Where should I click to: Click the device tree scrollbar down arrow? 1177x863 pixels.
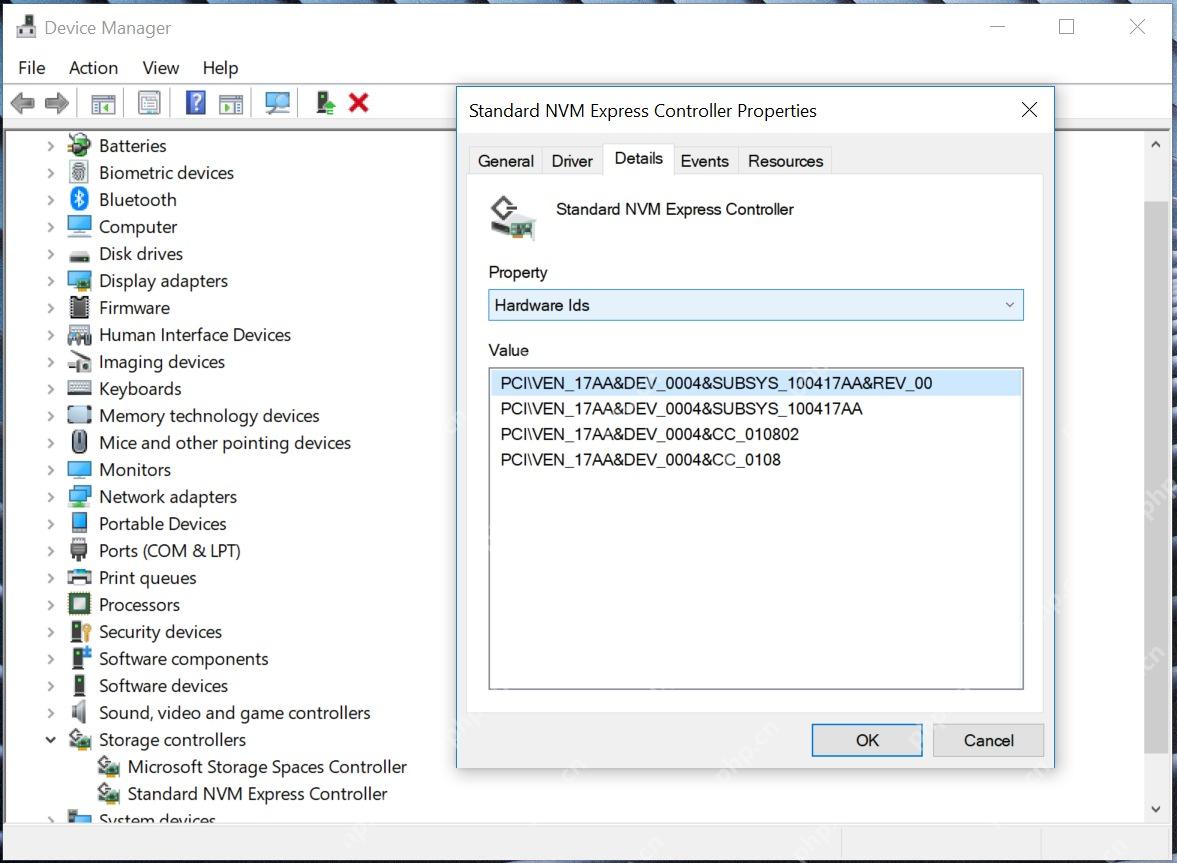[x=1156, y=809]
